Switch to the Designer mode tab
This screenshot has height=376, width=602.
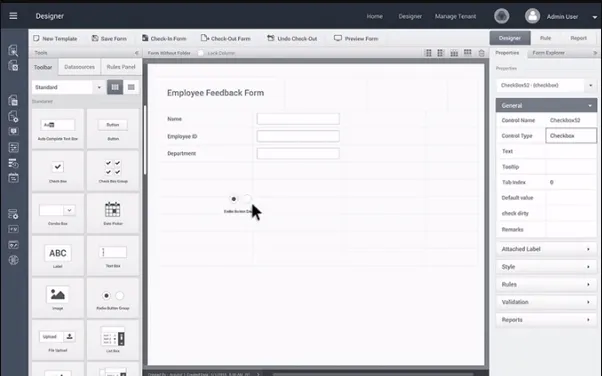(x=509, y=38)
